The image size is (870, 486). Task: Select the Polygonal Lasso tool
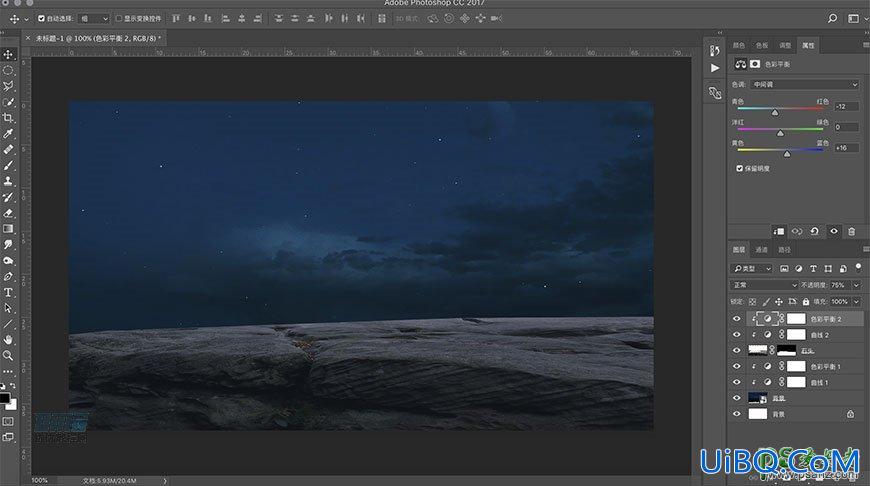pyautogui.click(x=8, y=86)
